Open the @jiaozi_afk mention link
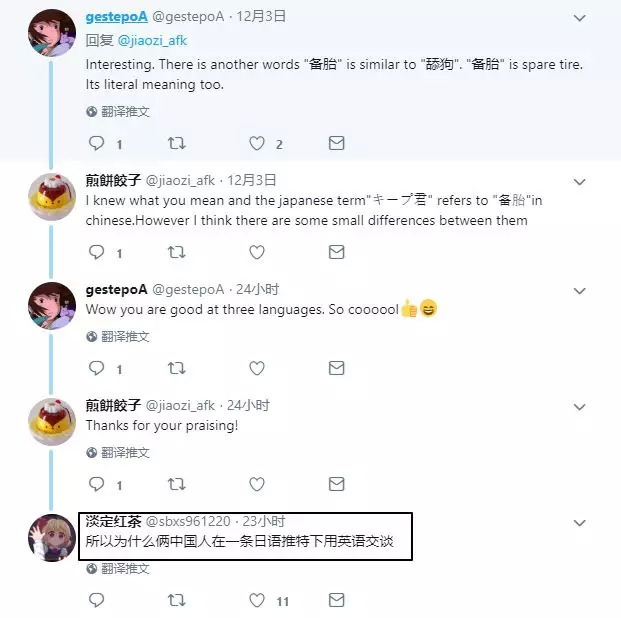621x618 pixels. point(152,40)
